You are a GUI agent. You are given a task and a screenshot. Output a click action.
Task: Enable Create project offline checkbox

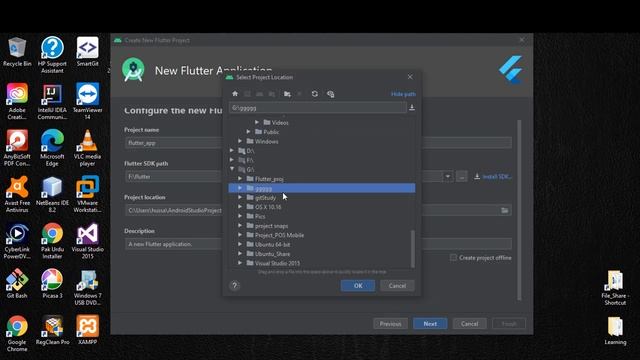tap(453, 258)
